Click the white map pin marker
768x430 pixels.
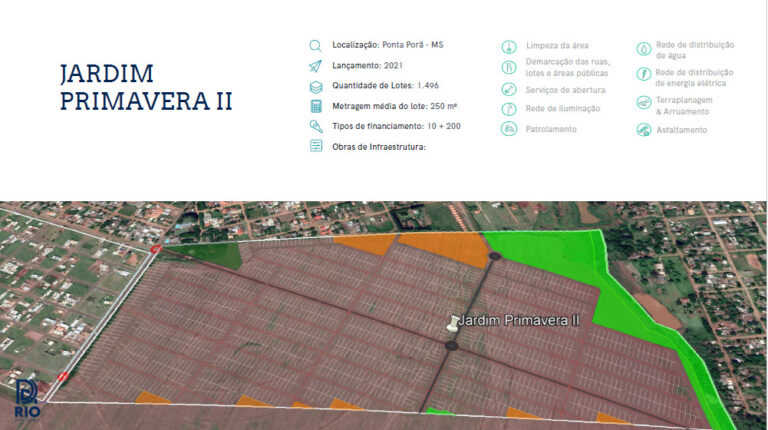pos(452,323)
